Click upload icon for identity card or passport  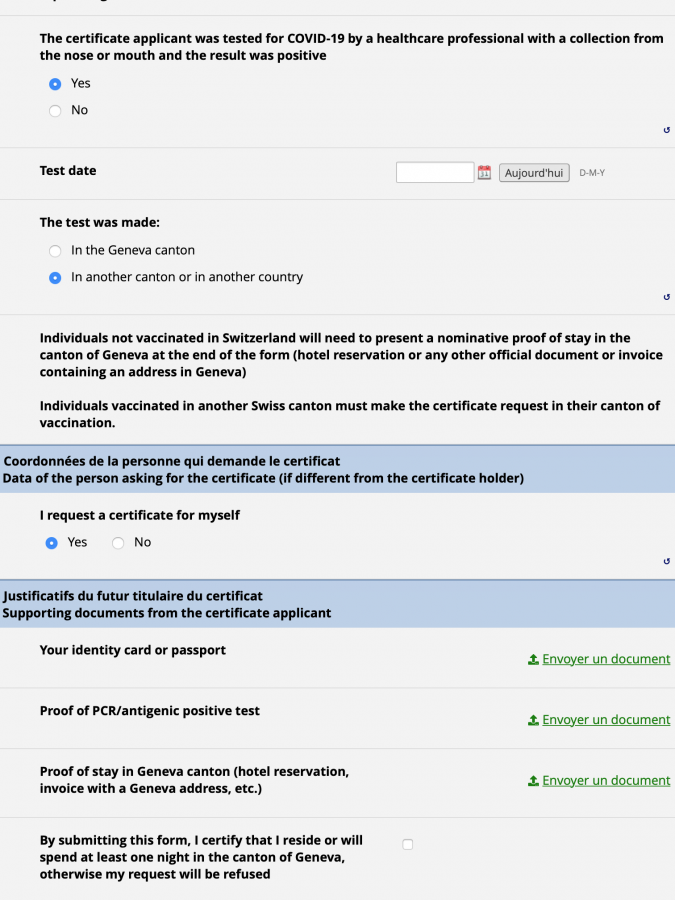(x=533, y=660)
